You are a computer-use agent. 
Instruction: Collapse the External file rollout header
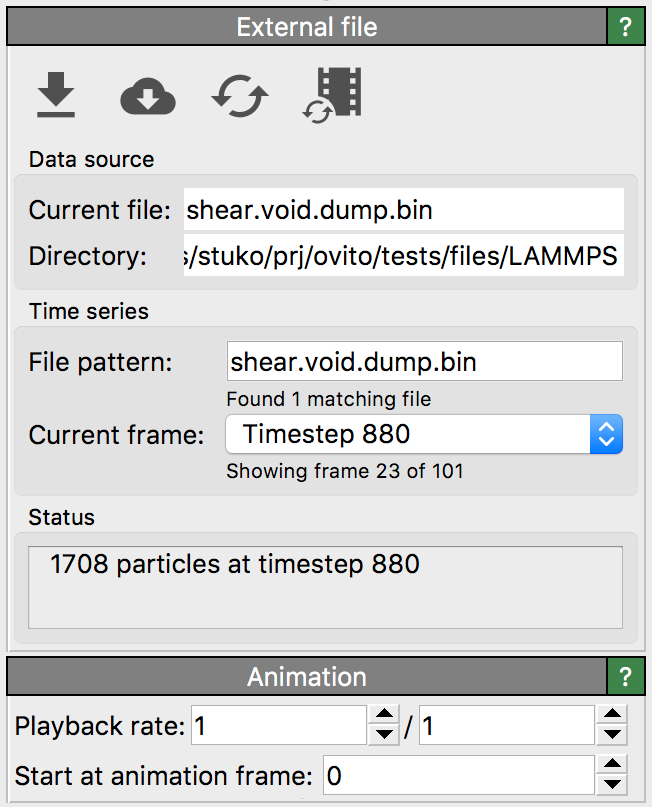pos(306,27)
